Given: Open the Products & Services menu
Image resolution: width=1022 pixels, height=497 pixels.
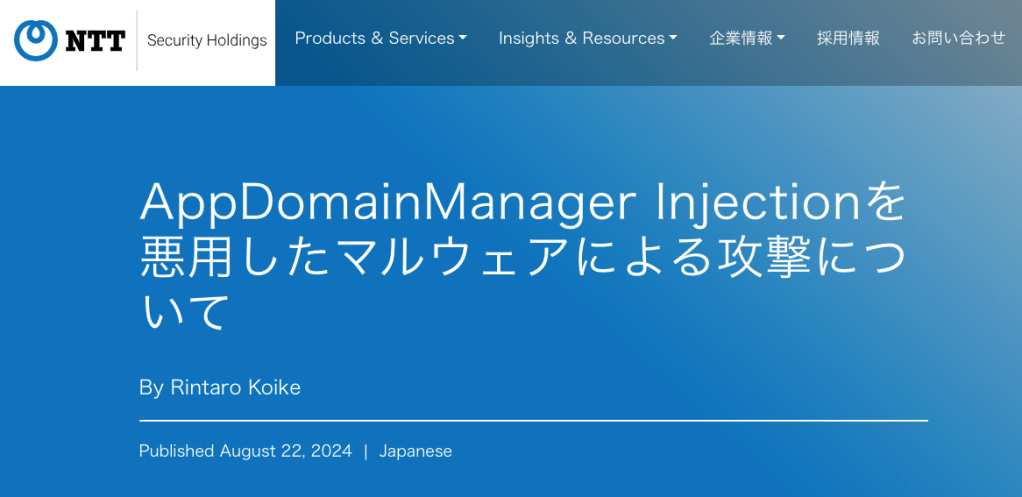Looking at the screenshot, I should [374, 38].
